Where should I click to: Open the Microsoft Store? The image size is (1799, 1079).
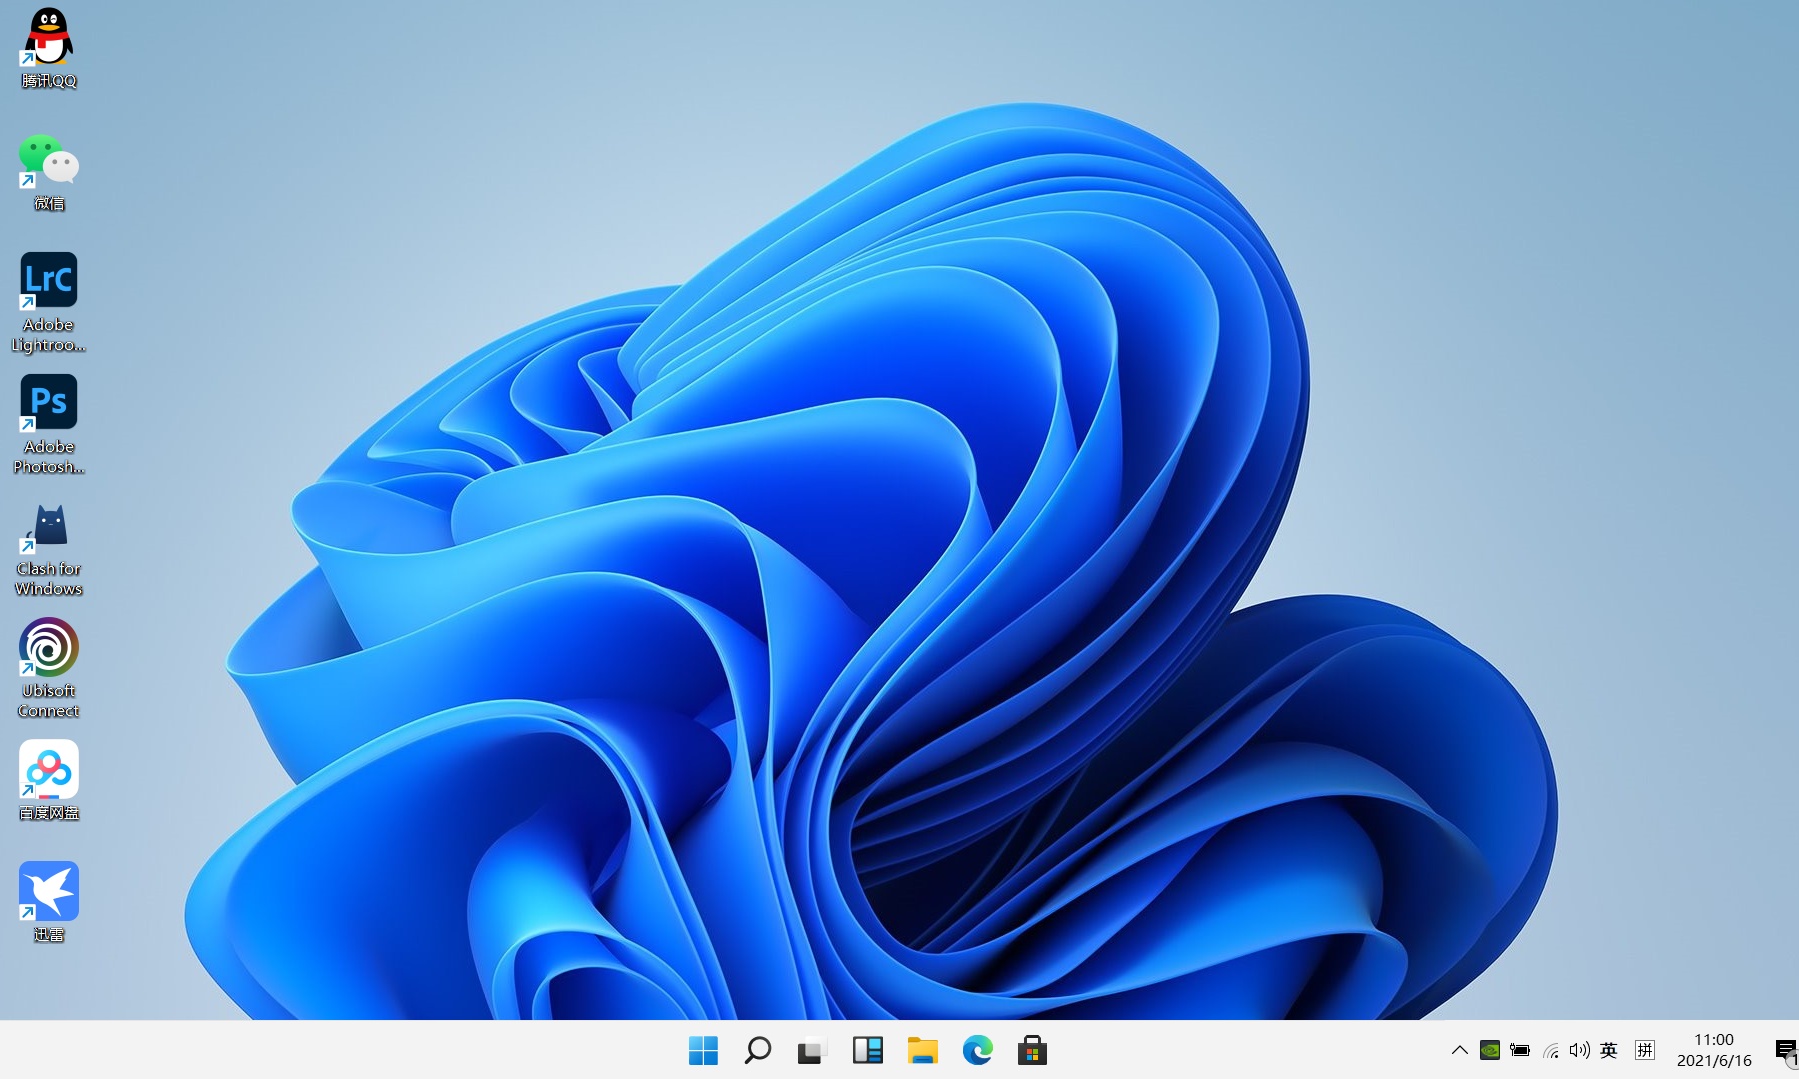(1032, 1051)
